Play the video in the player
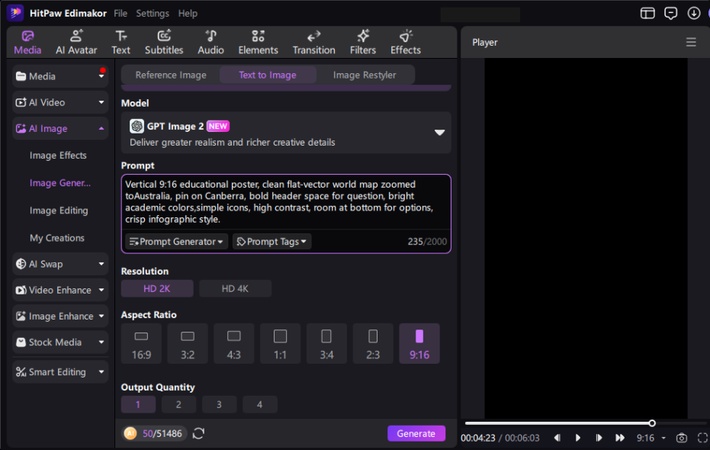Screen dimensions: 710x450 tap(578, 438)
